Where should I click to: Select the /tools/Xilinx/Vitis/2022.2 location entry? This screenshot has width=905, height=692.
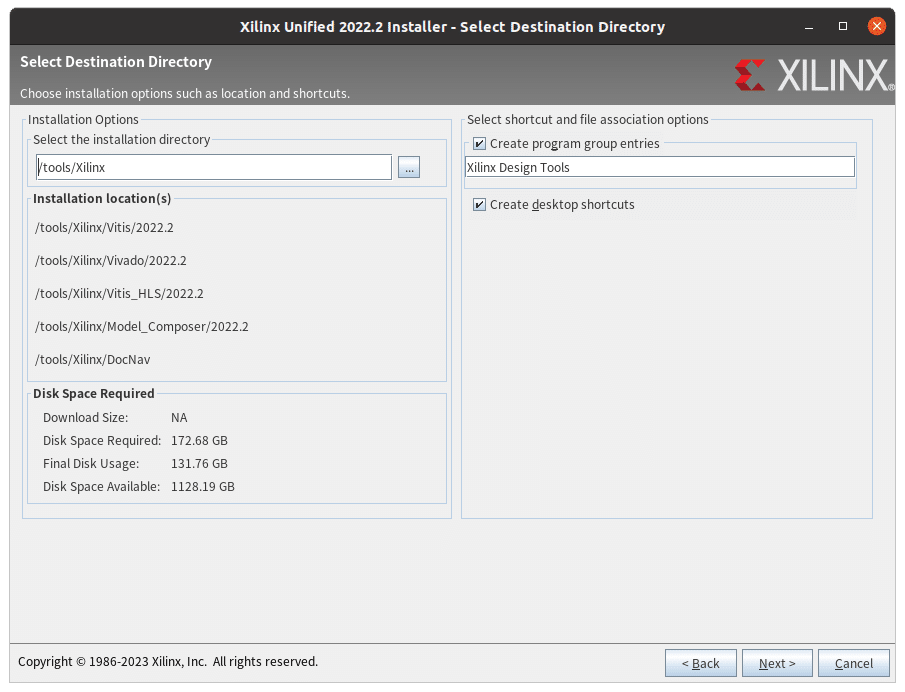tap(104, 227)
